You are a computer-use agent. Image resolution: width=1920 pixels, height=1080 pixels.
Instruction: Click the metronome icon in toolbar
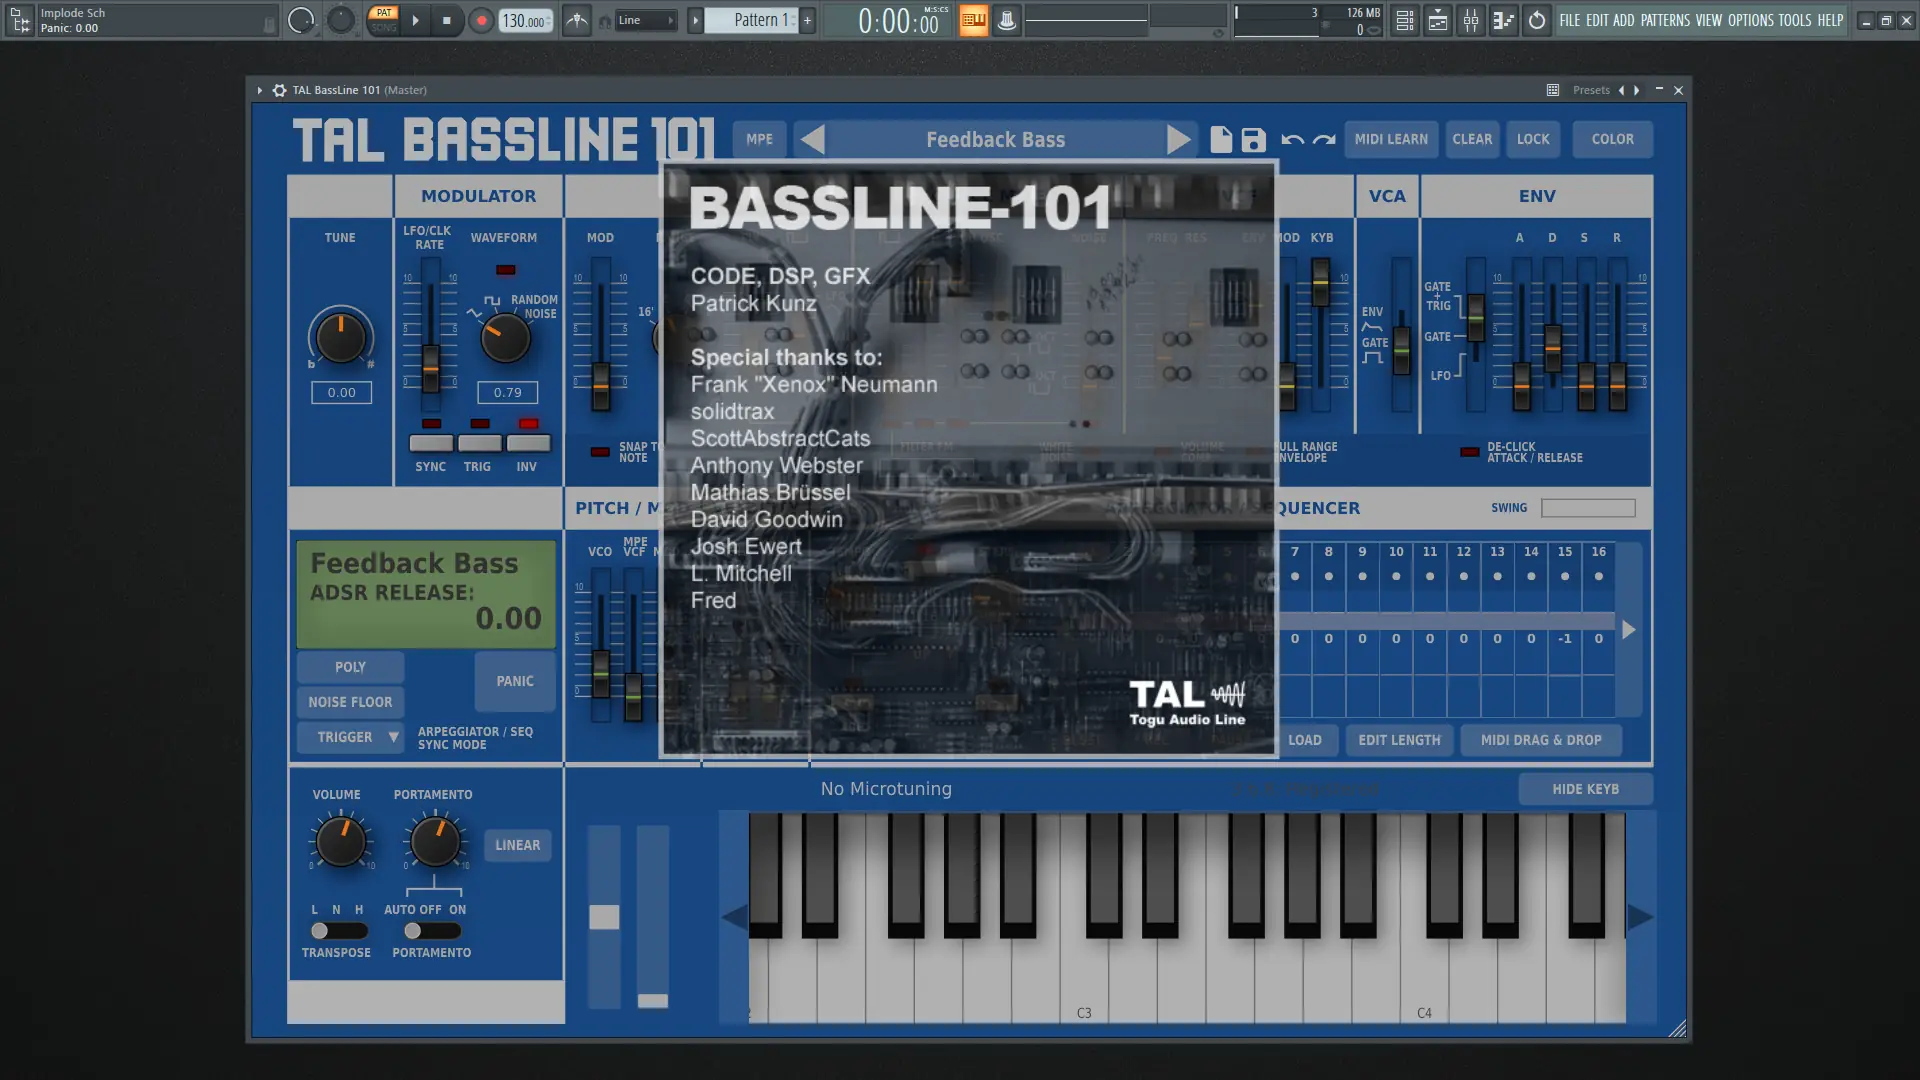tap(577, 20)
